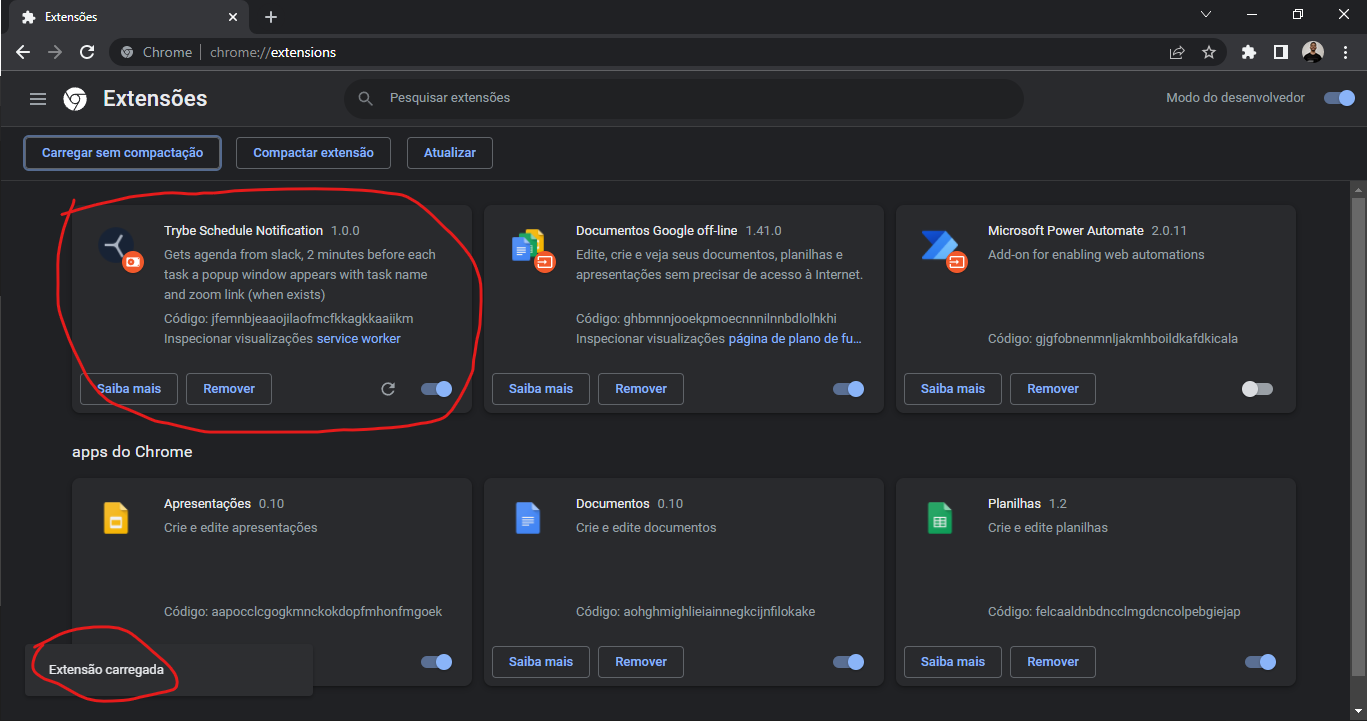The image size is (1367, 721).
Task: Open the browser Extensions puzzle menu
Action: pos(1248,52)
